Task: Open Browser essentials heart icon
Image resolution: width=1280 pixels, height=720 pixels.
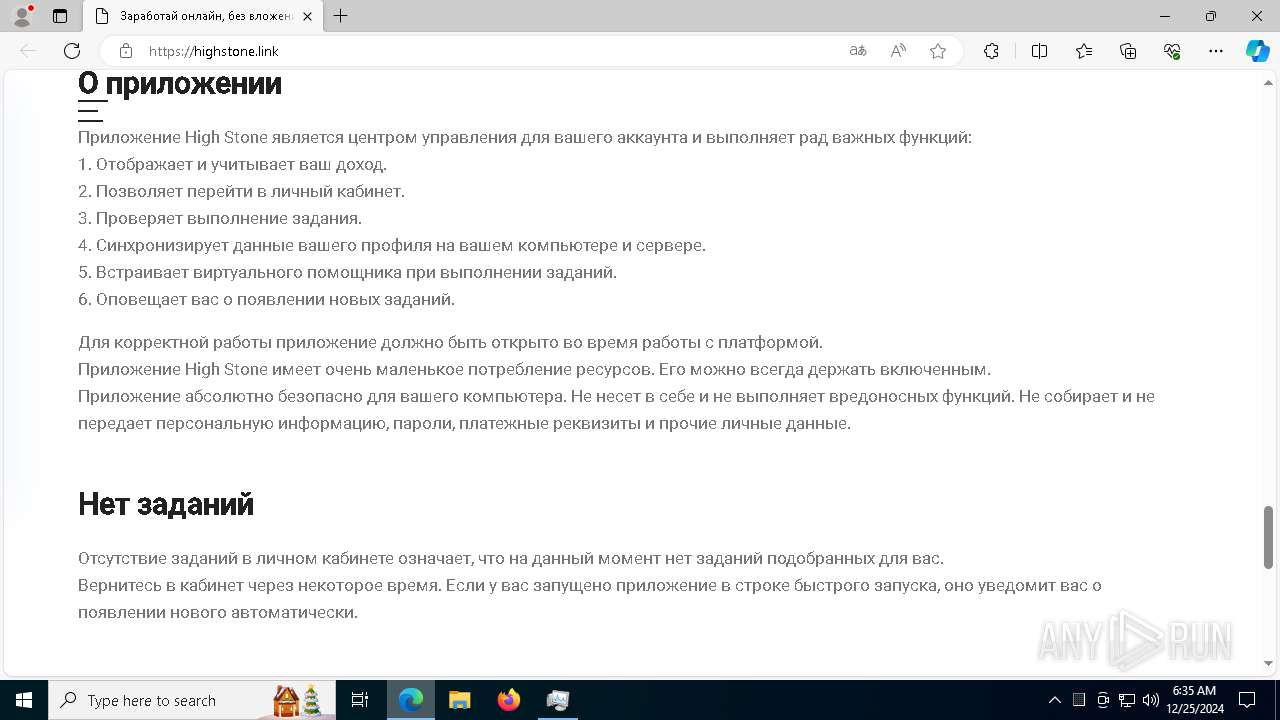Action: [1172, 51]
